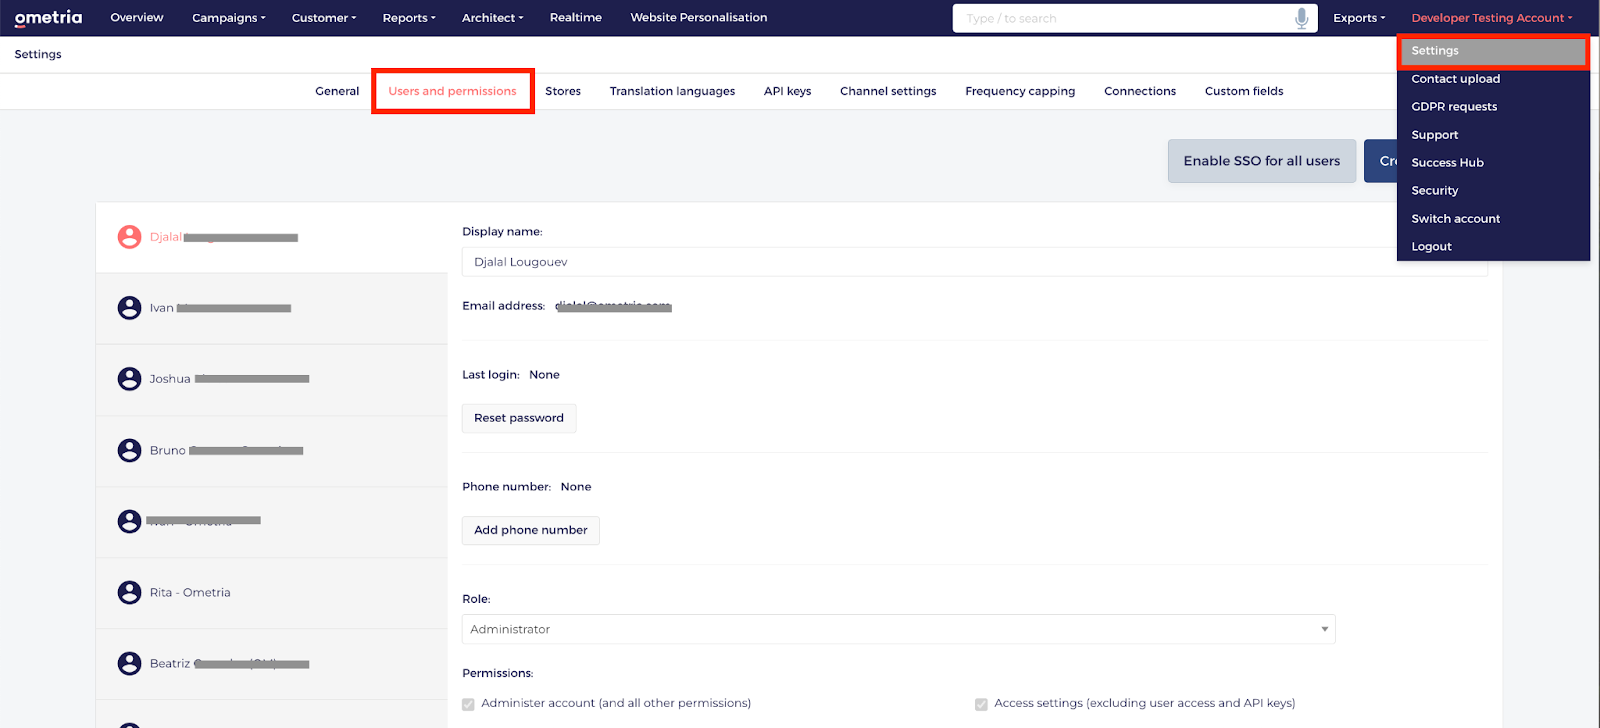Select Beatriz's user avatar icon
The width and height of the screenshot is (1600, 728).
(x=129, y=663)
